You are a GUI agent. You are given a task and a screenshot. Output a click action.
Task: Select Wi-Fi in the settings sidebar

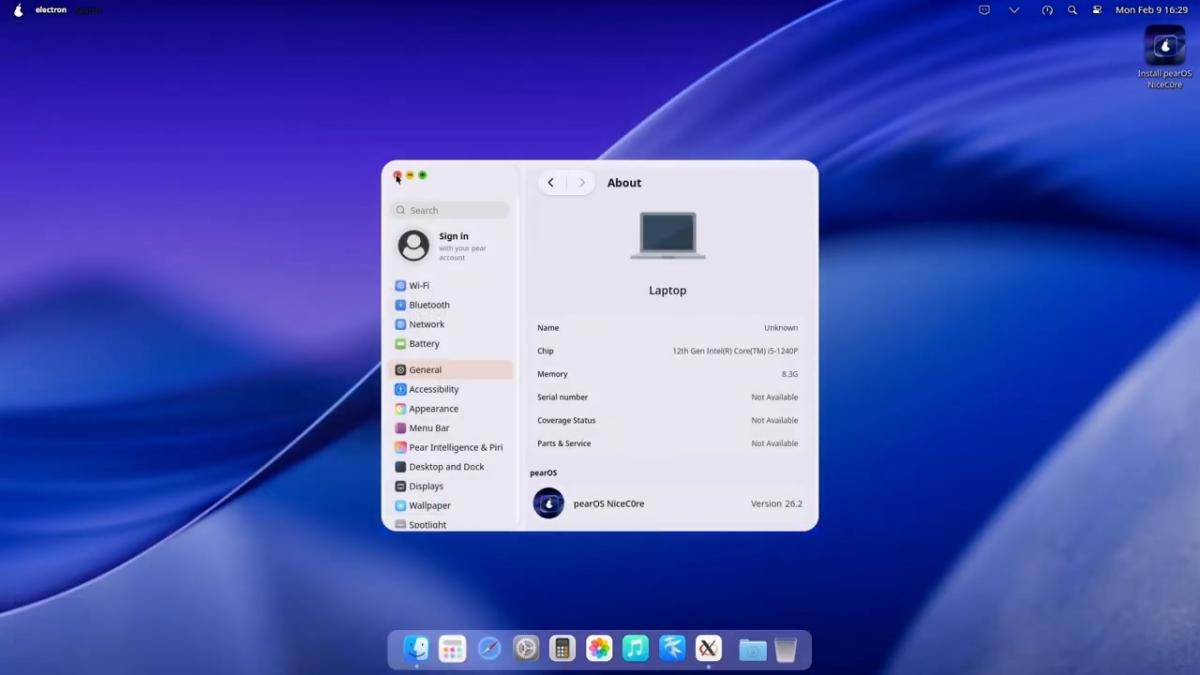pos(419,286)
